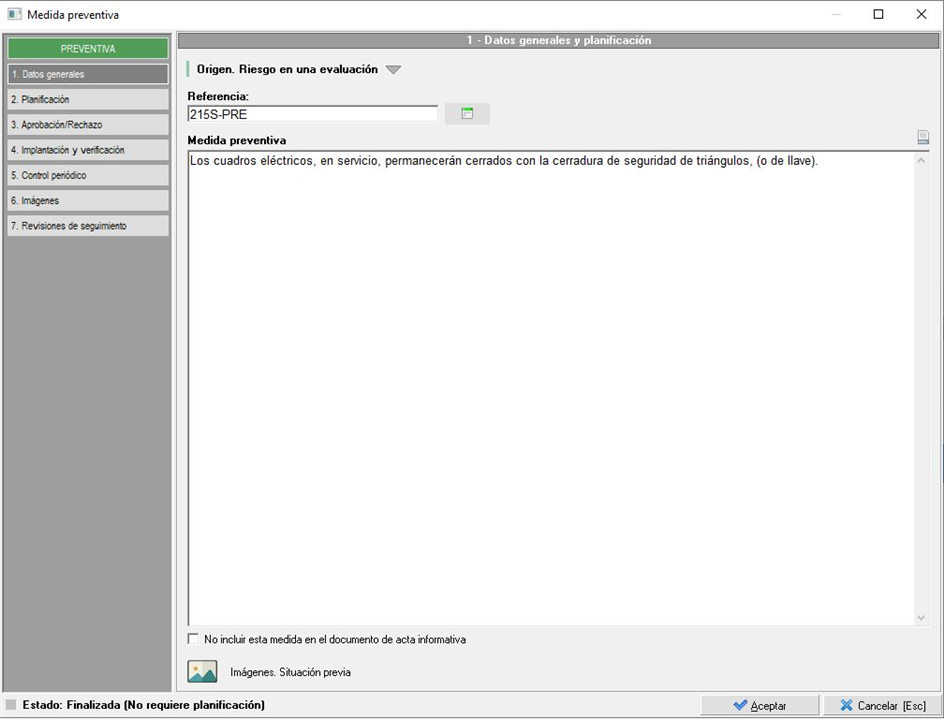The height and width of the screenshot is (720, 944).
Task: Click the app icon in the title bar
Action: [14, 15]
